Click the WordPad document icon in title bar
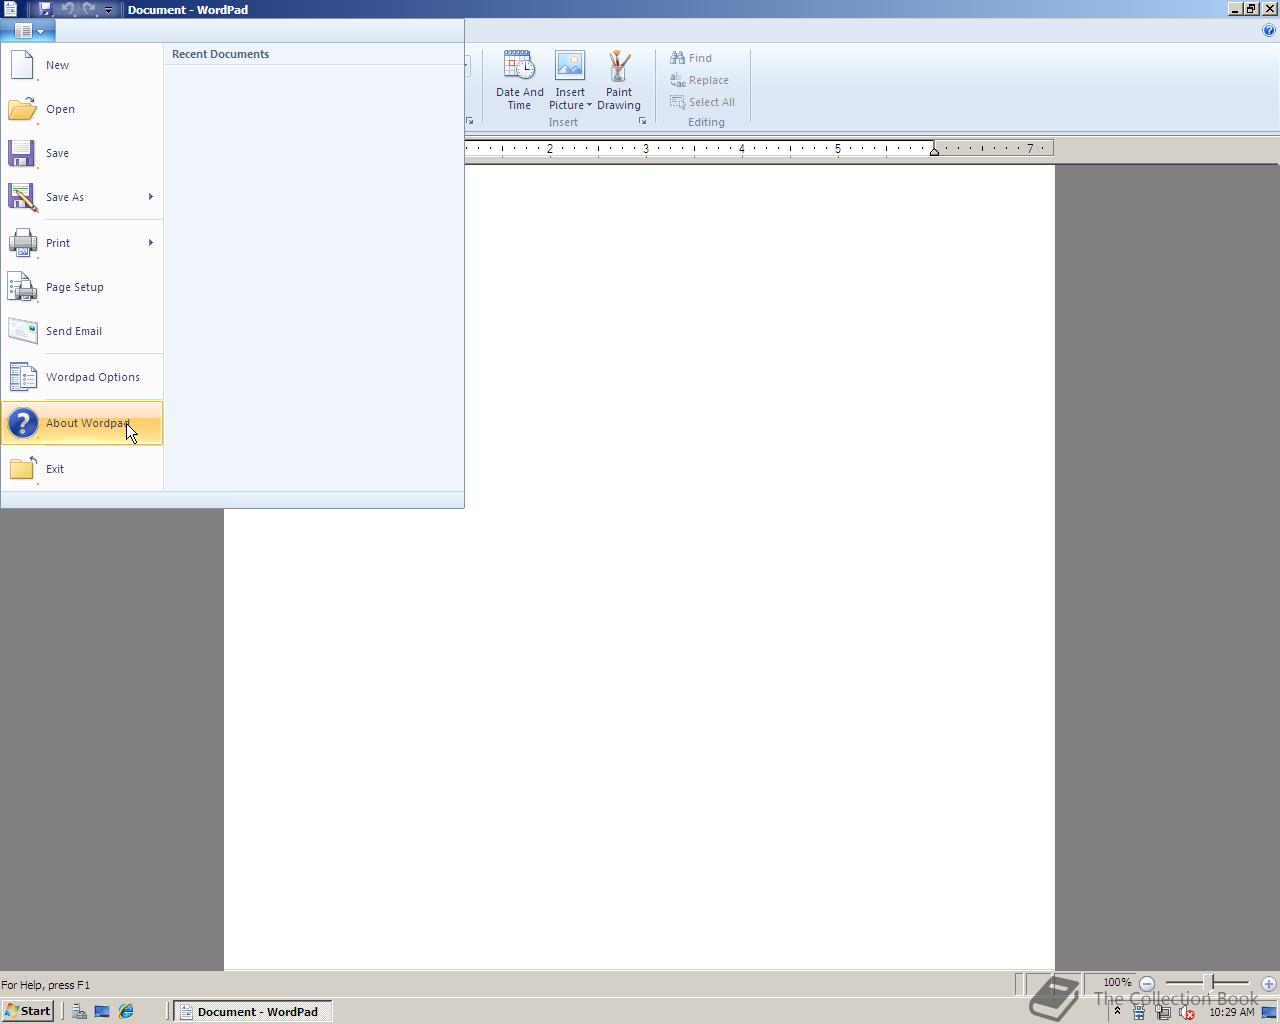Image resolution: width=1280 pixels, height=1024 pixels. [x=10, y=9]
